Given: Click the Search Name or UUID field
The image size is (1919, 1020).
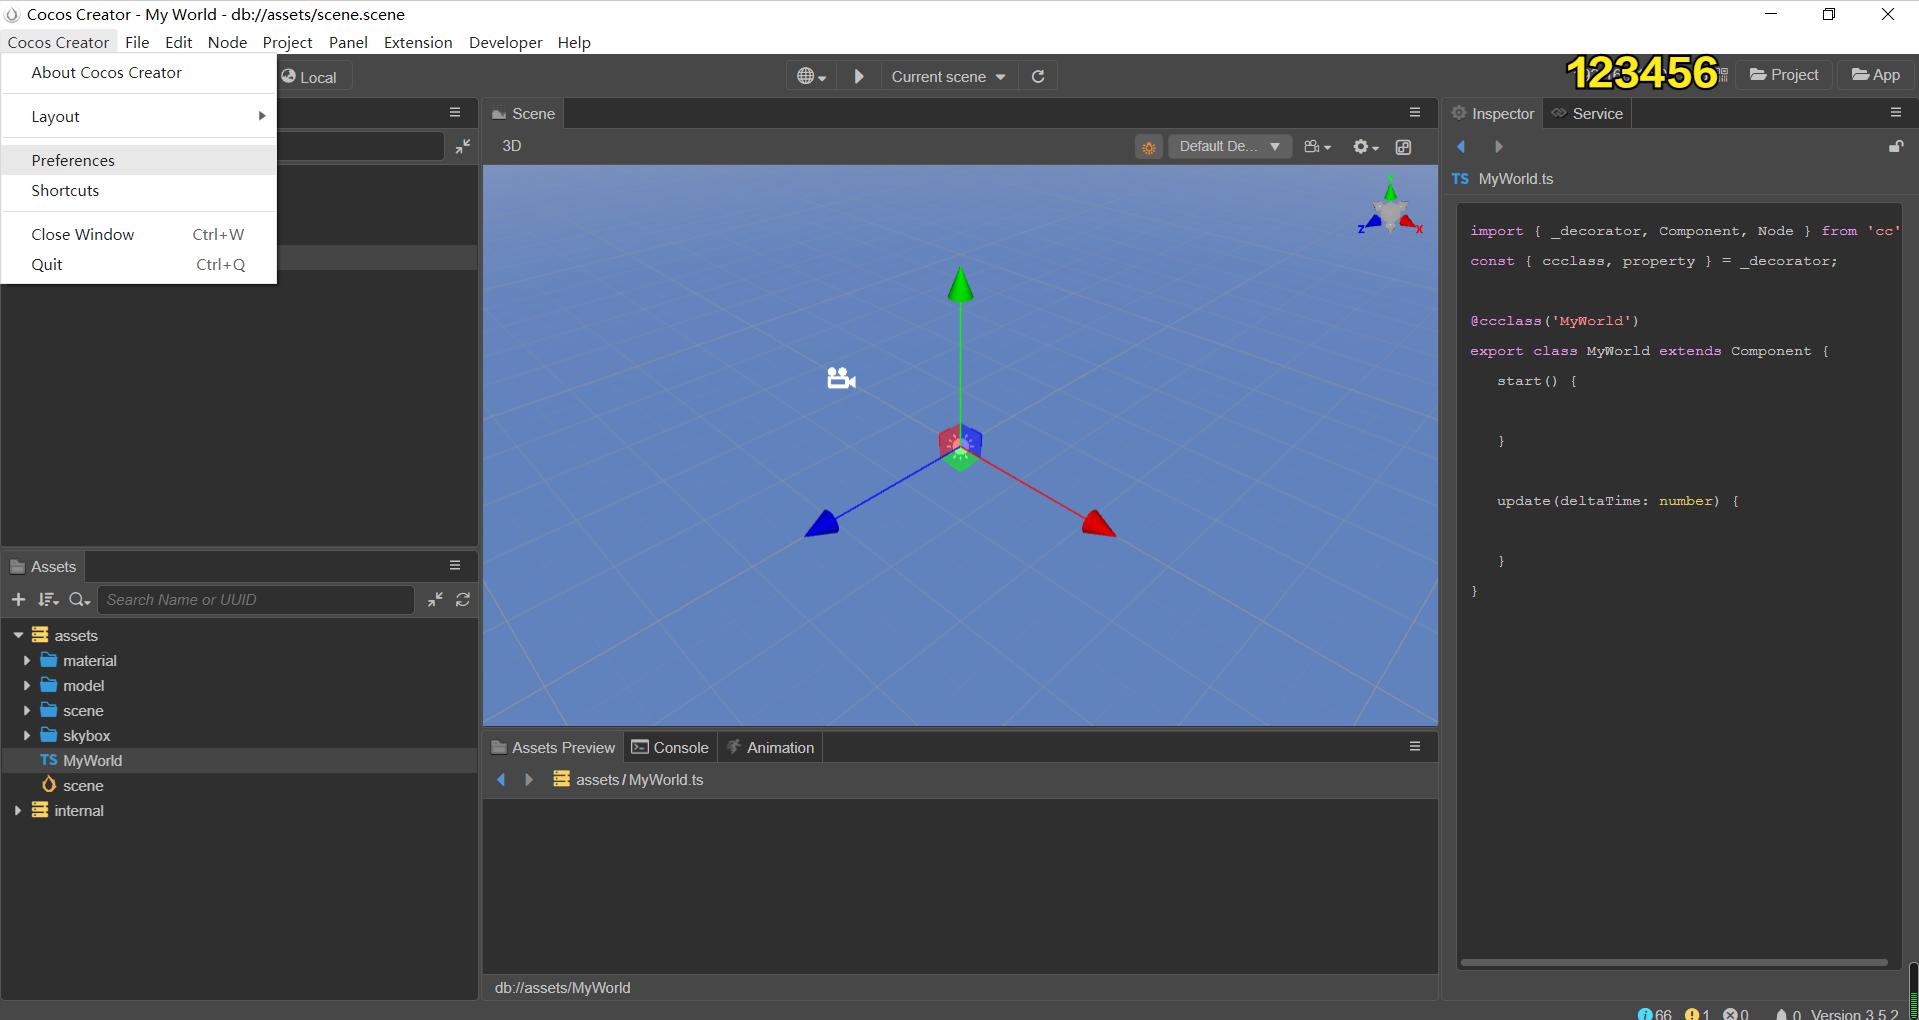Looking at the screenshot, I should tap(256, 600).
